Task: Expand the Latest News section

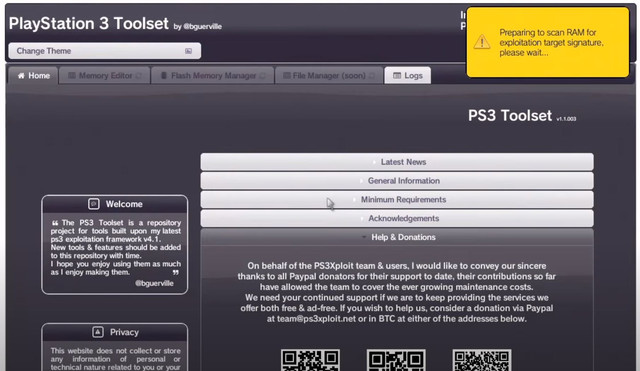Action: [x=397, y=162]
